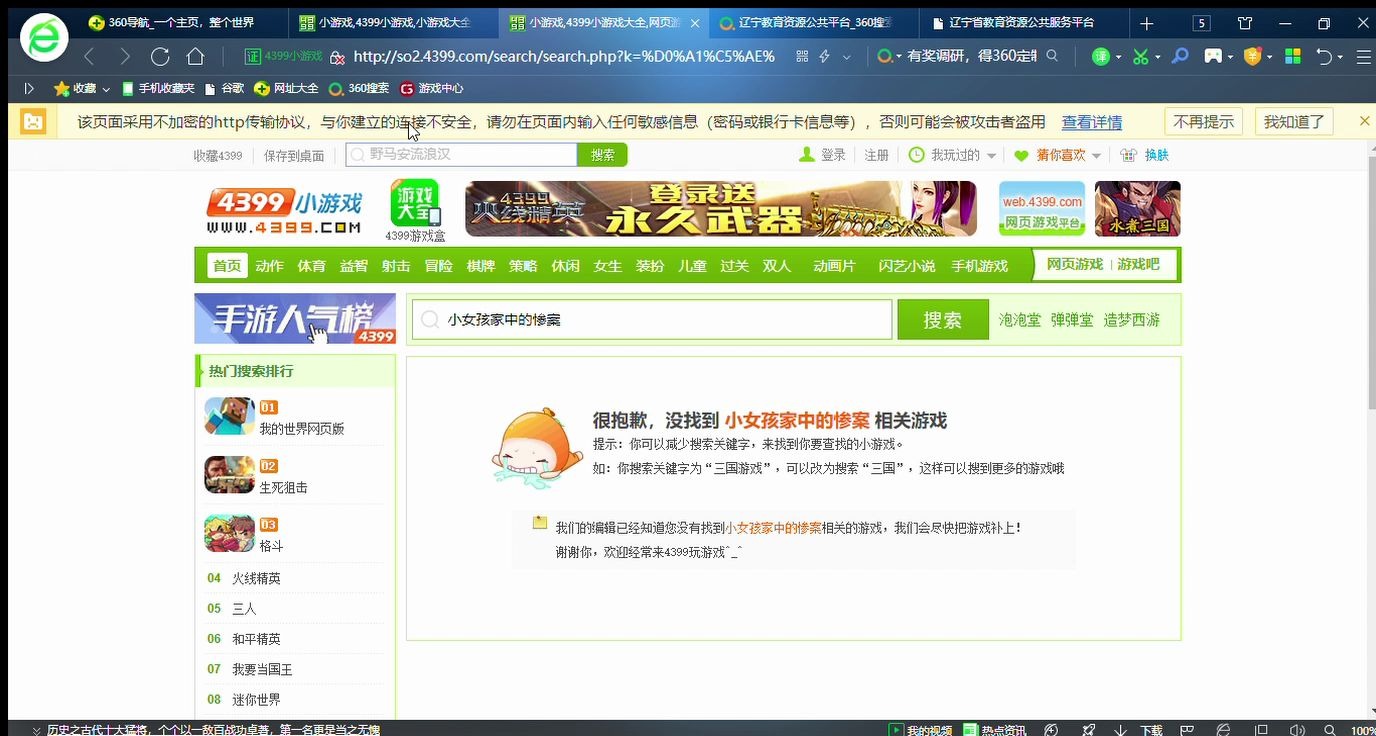The width and height of the screenshot is (1376, 736).
Task: Open the QR code icon in address bar
Action: coord(802,56)
